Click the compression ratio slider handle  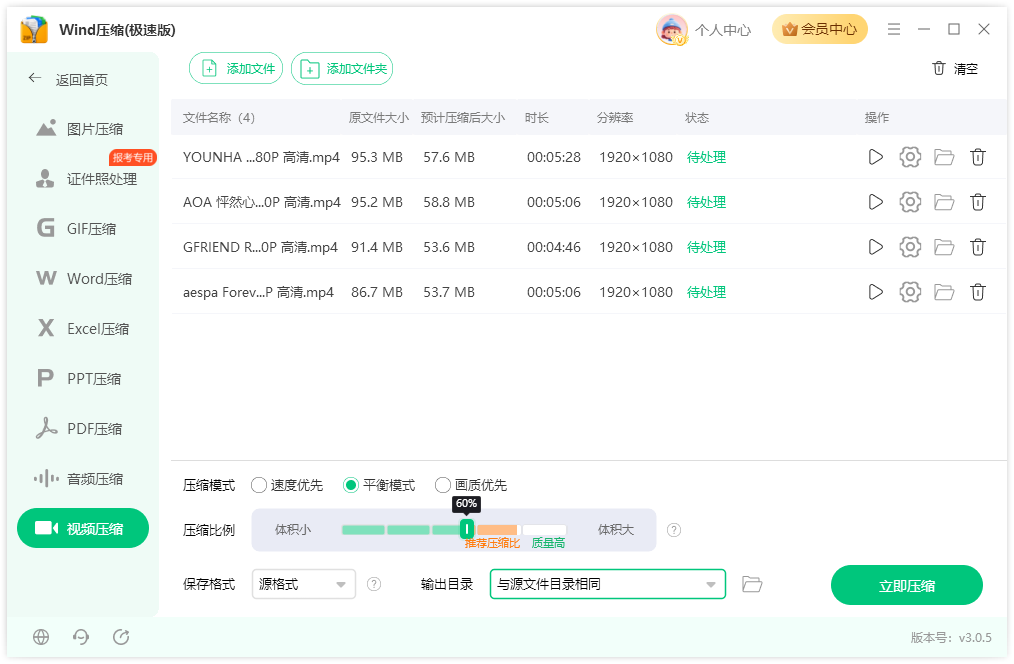466,530
